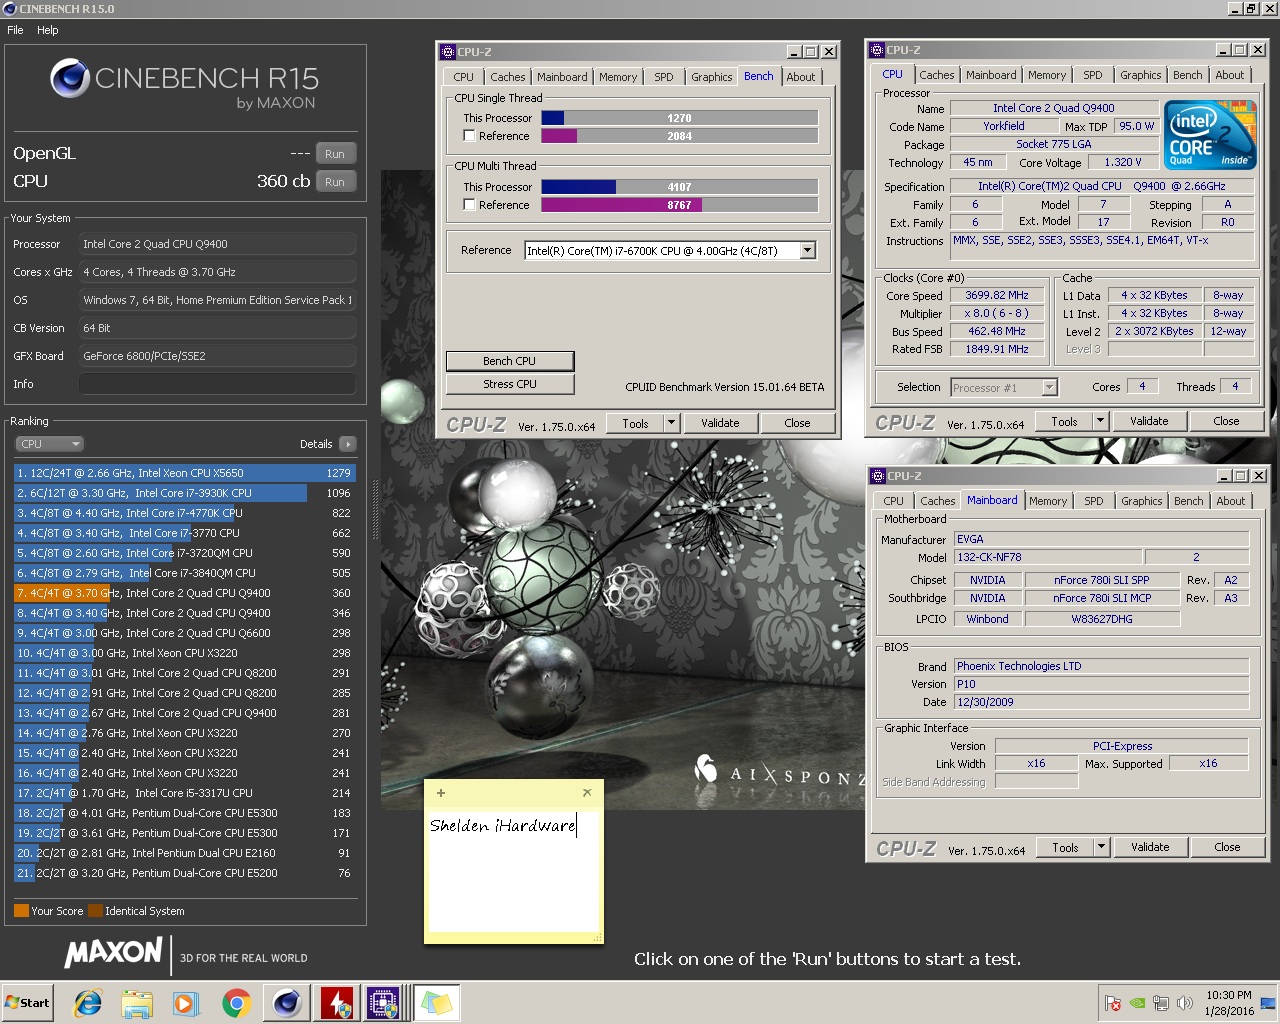Screen dimensions: 1280x1024
Task: Open Internet Explorer from the taskbar
Action: pos(88,1003)
